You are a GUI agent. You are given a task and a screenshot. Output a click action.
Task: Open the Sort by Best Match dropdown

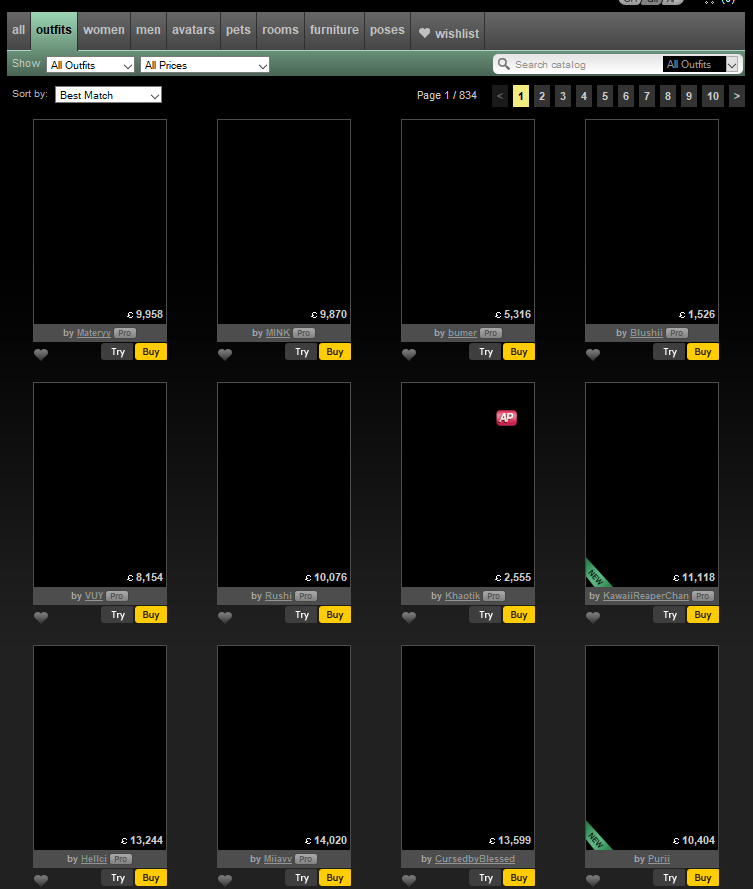108,95
